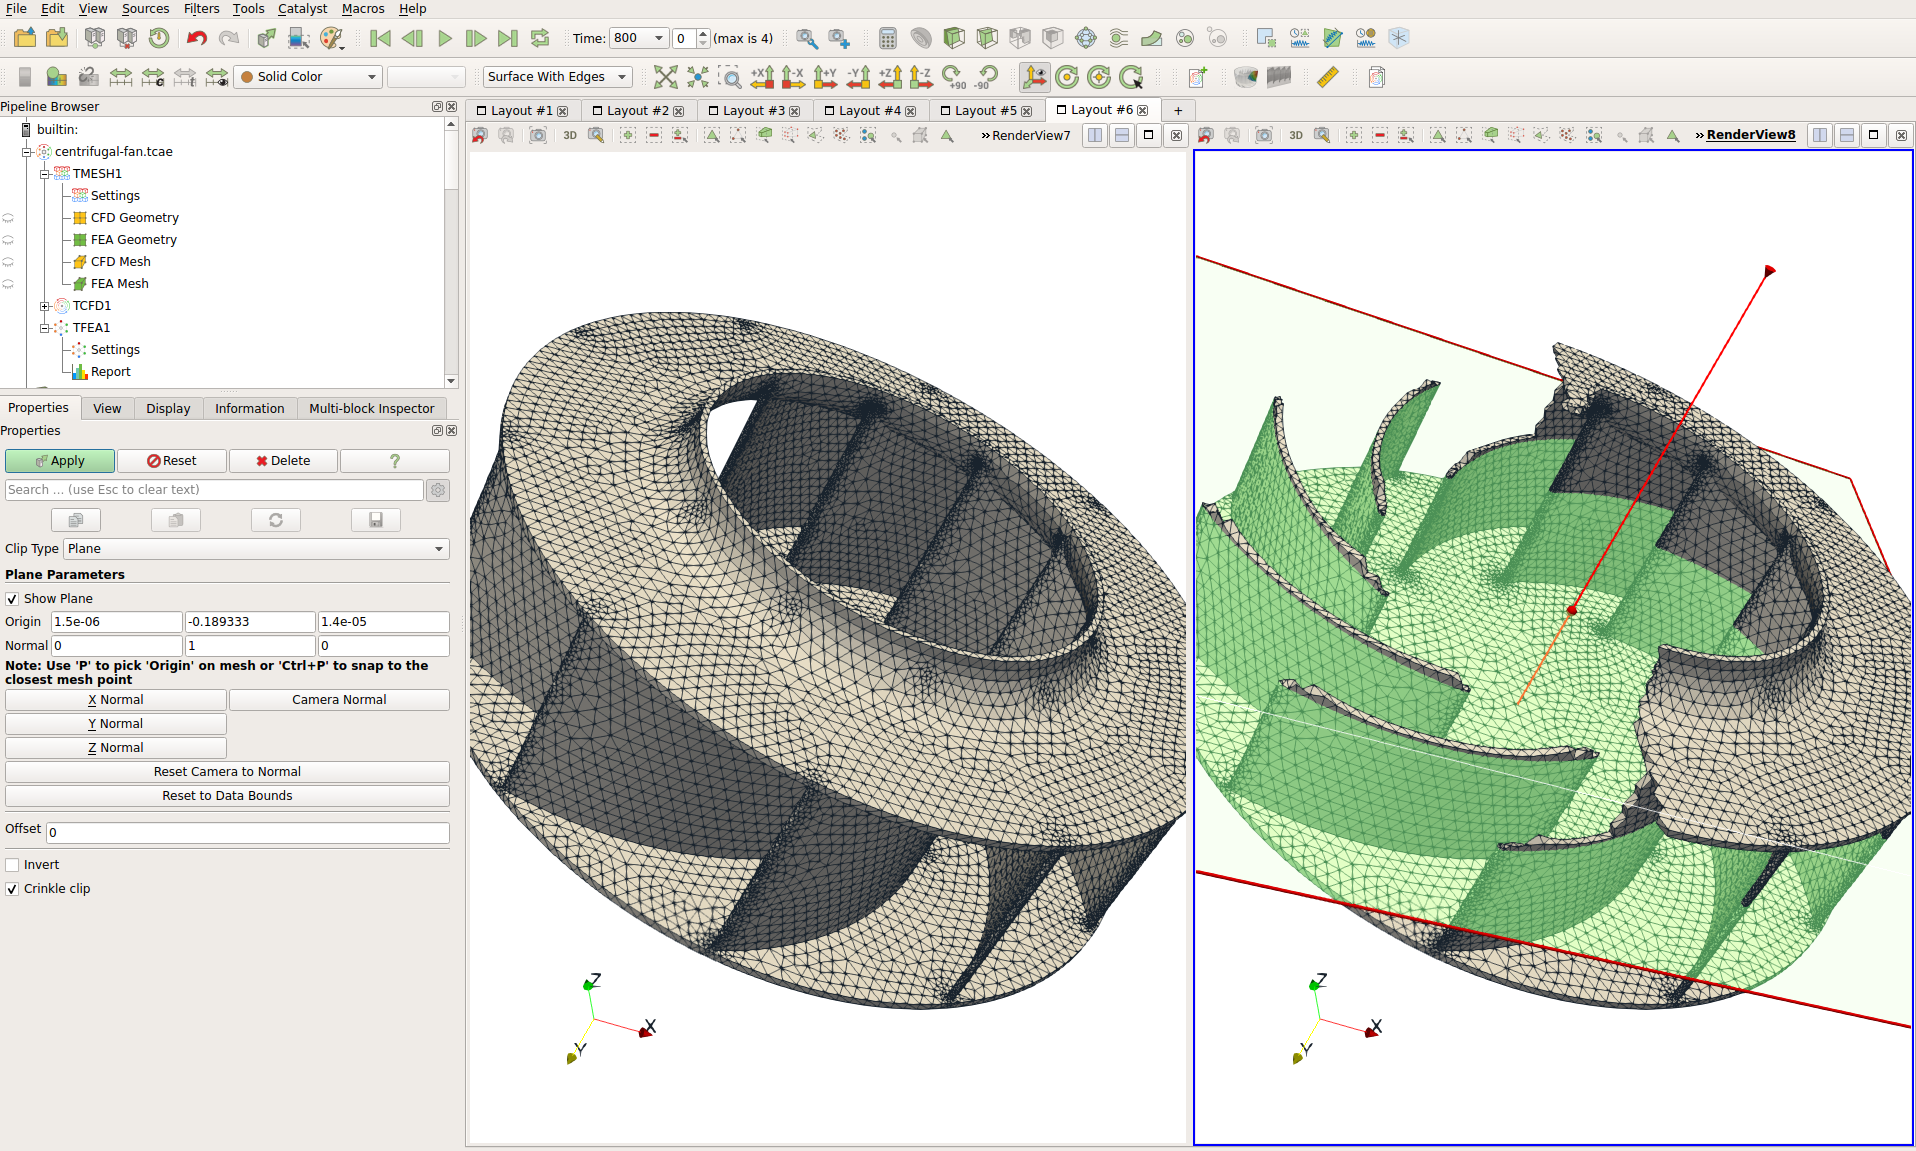Open the Filters menu
The height and width of the screenshot is (1151, 1916).
[201, 9]
